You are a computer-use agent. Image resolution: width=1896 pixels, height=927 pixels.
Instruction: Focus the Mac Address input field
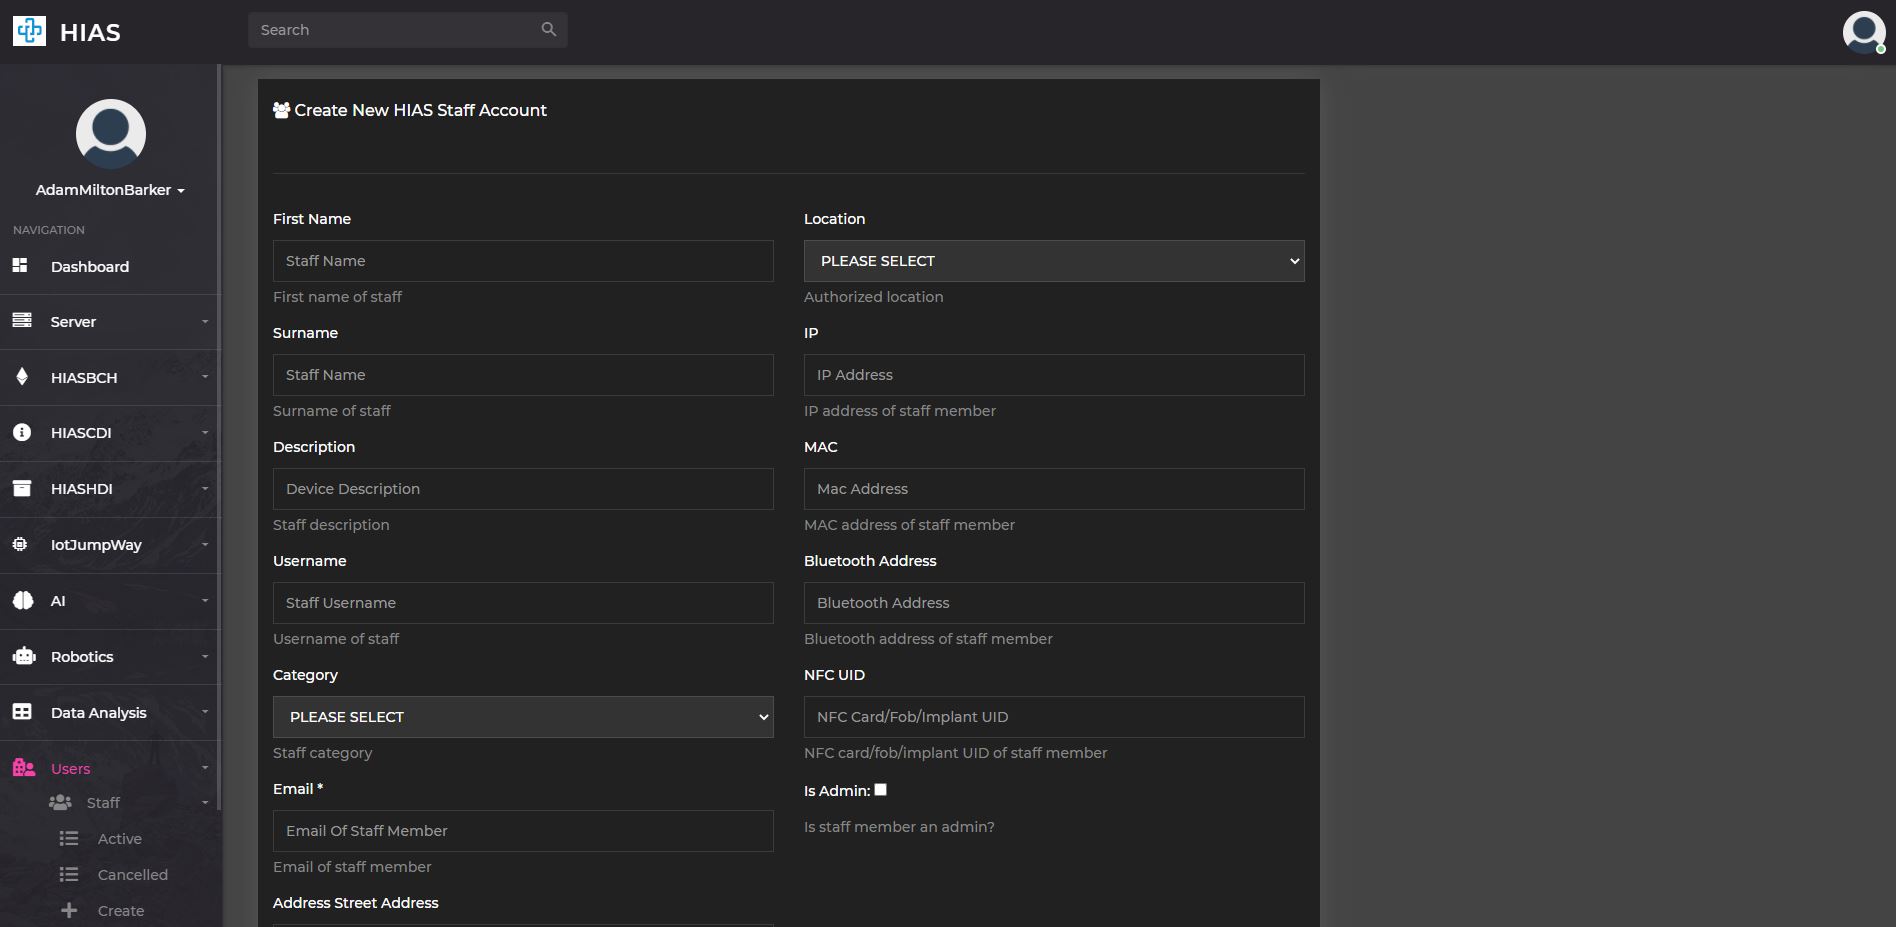tap(1054, 489)
